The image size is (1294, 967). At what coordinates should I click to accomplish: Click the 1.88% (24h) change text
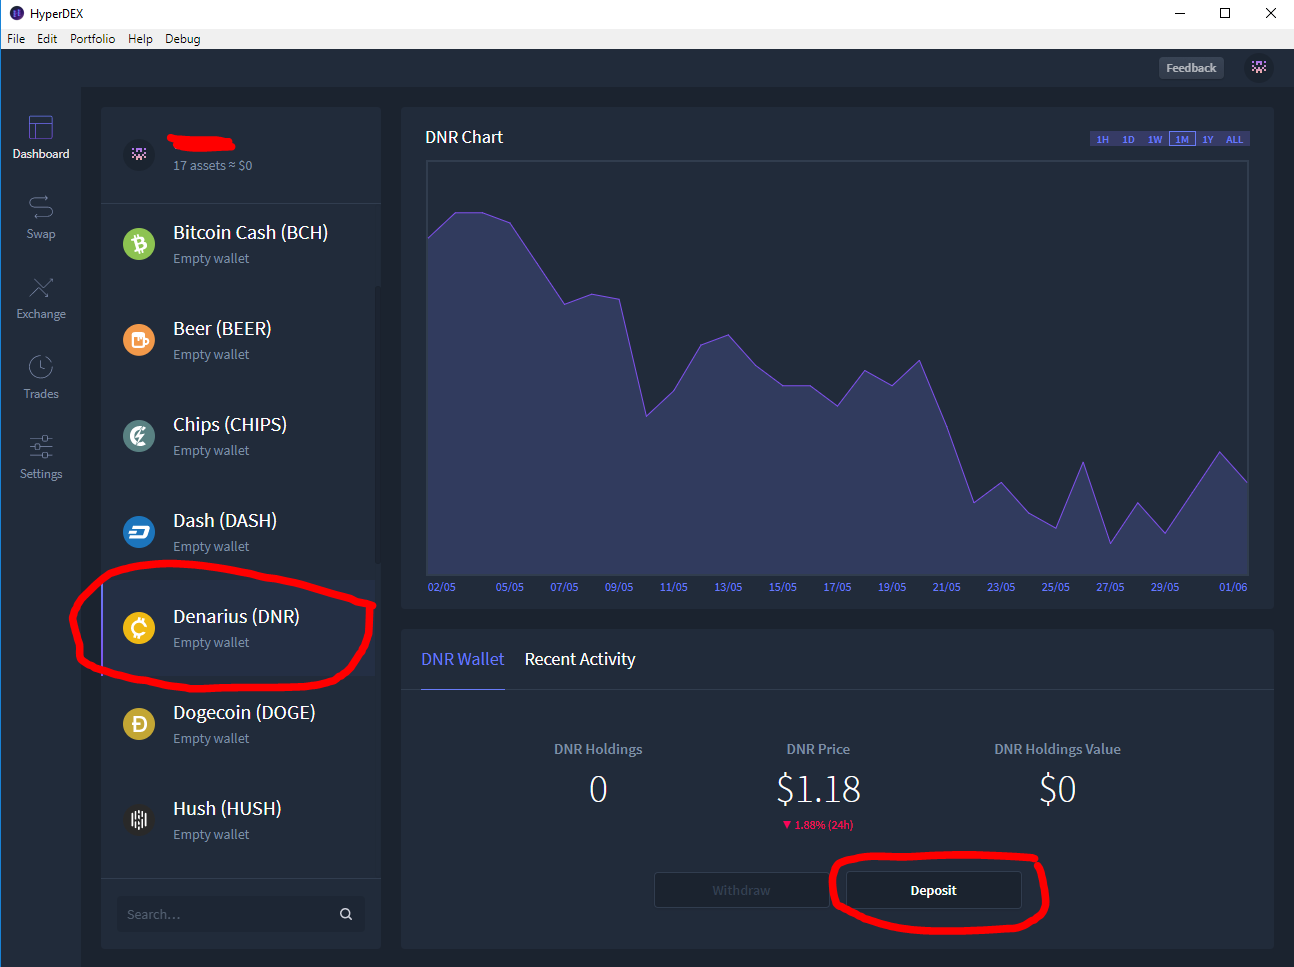tap(818, 825)
